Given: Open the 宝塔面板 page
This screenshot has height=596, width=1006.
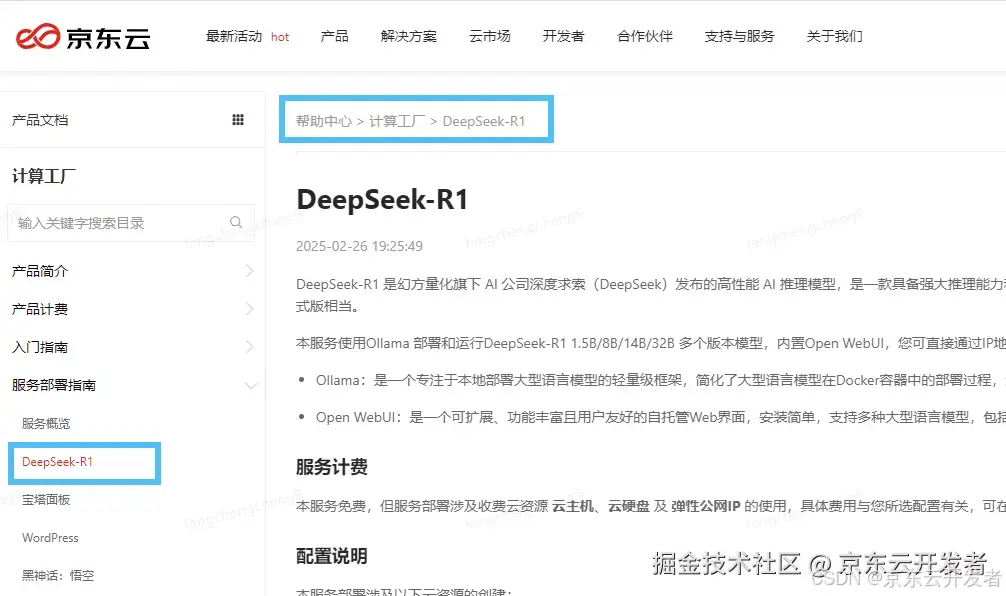Looking at the screenshot, I should pyautogui.click(x=46, y=499).
